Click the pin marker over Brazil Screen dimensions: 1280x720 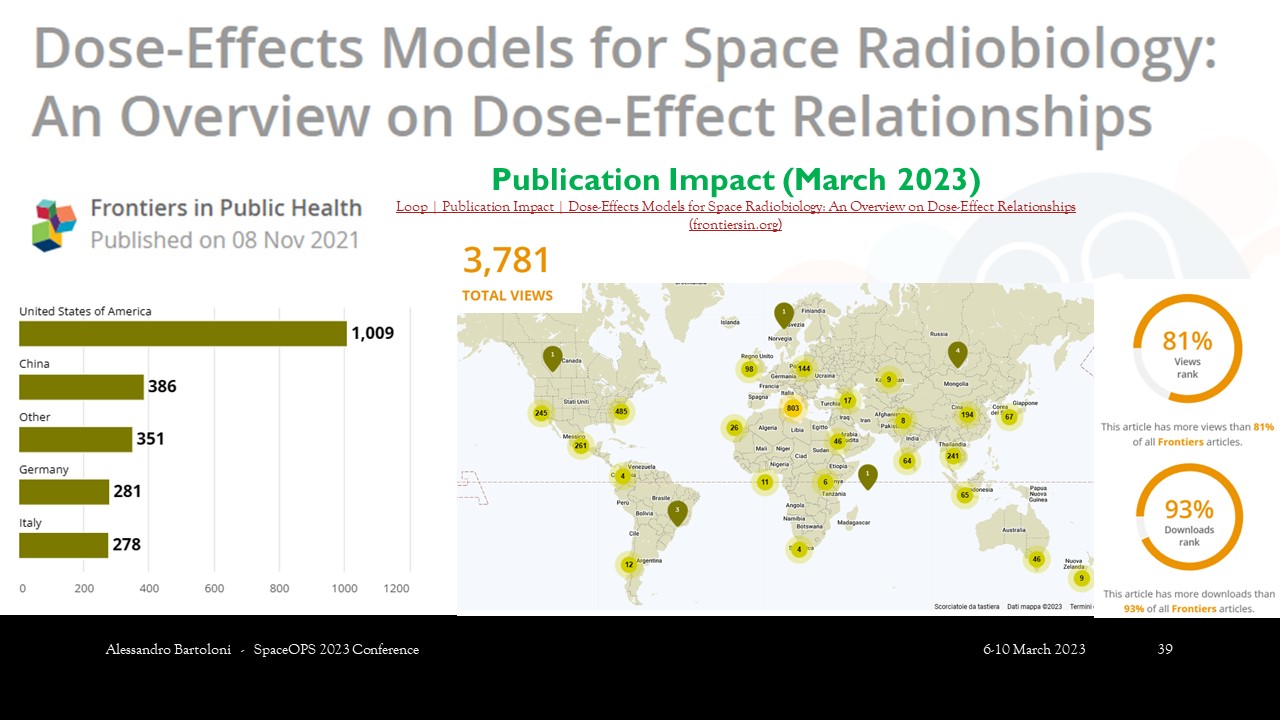pos(678,513)
